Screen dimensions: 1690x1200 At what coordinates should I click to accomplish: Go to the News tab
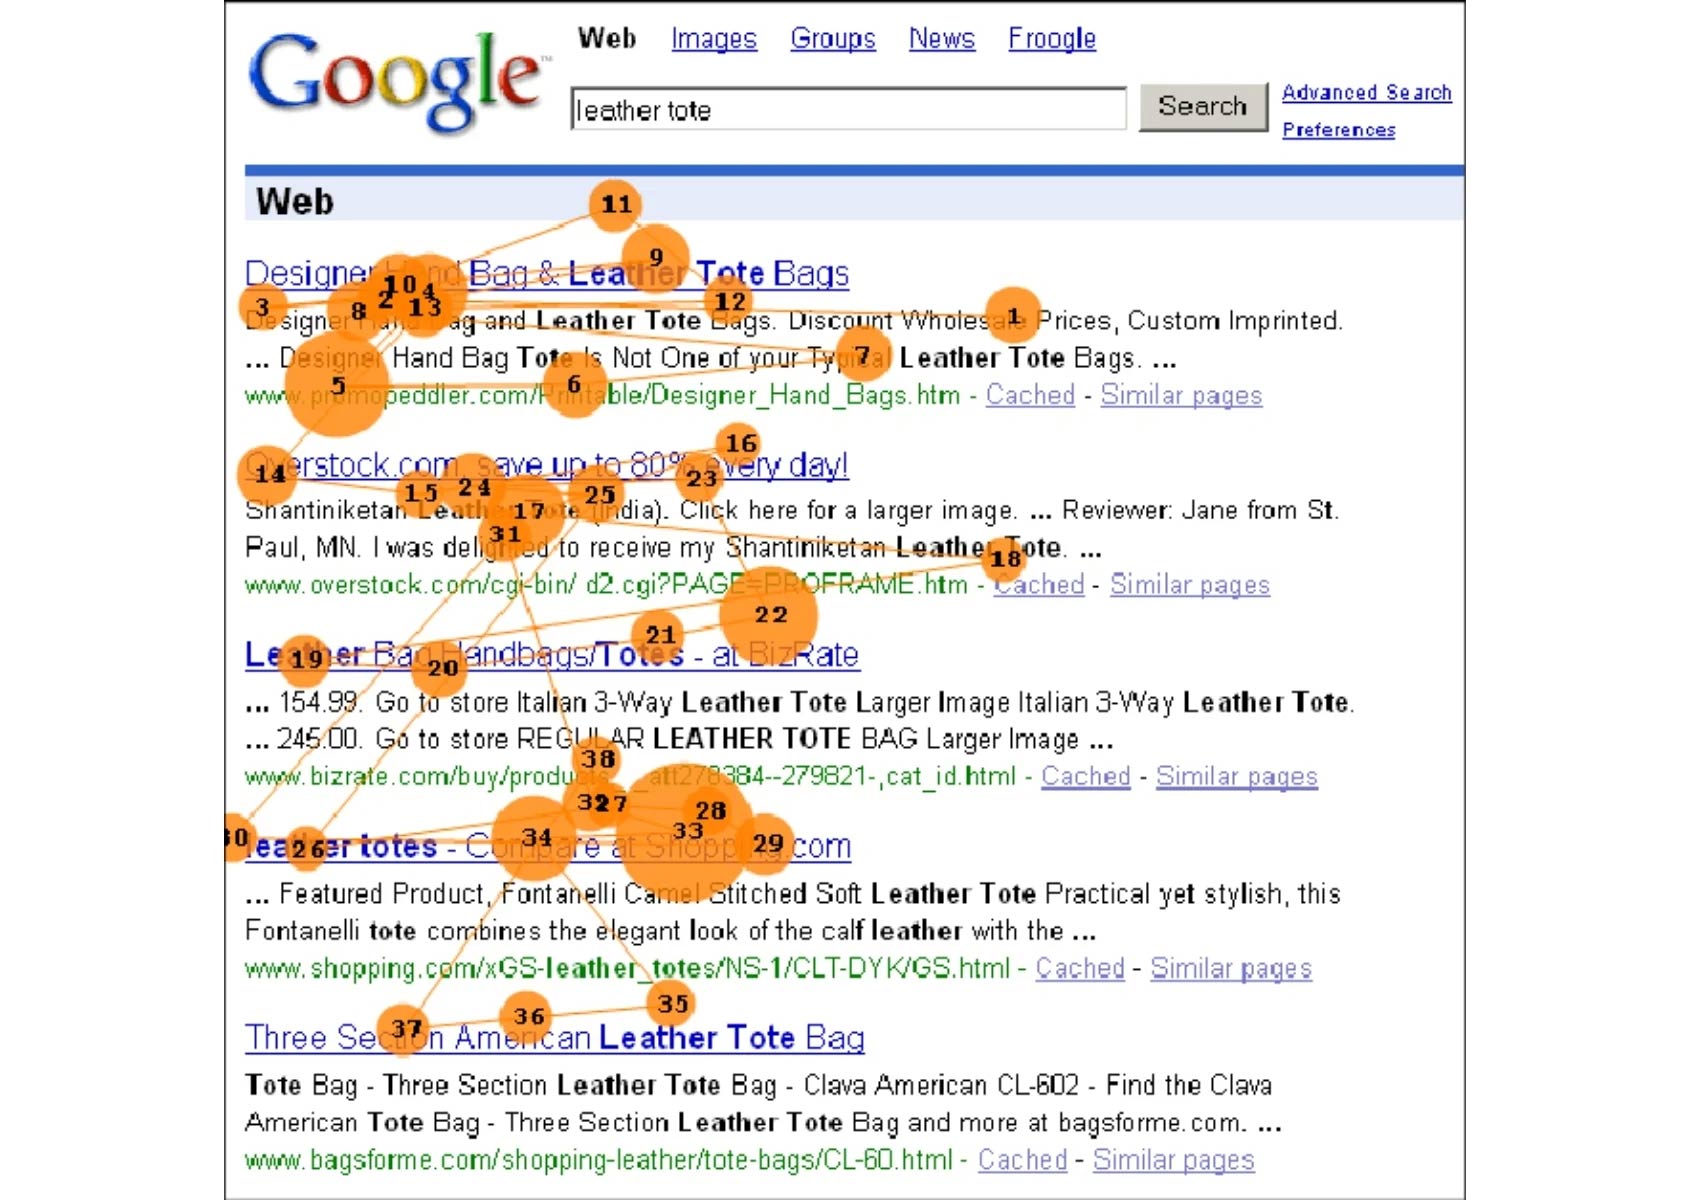(941, 39)
